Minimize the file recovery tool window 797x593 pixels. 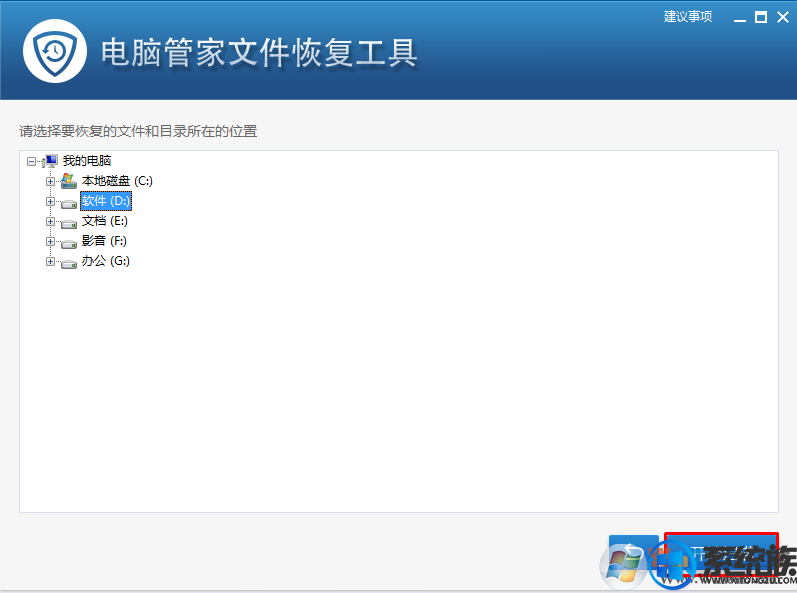740,19
